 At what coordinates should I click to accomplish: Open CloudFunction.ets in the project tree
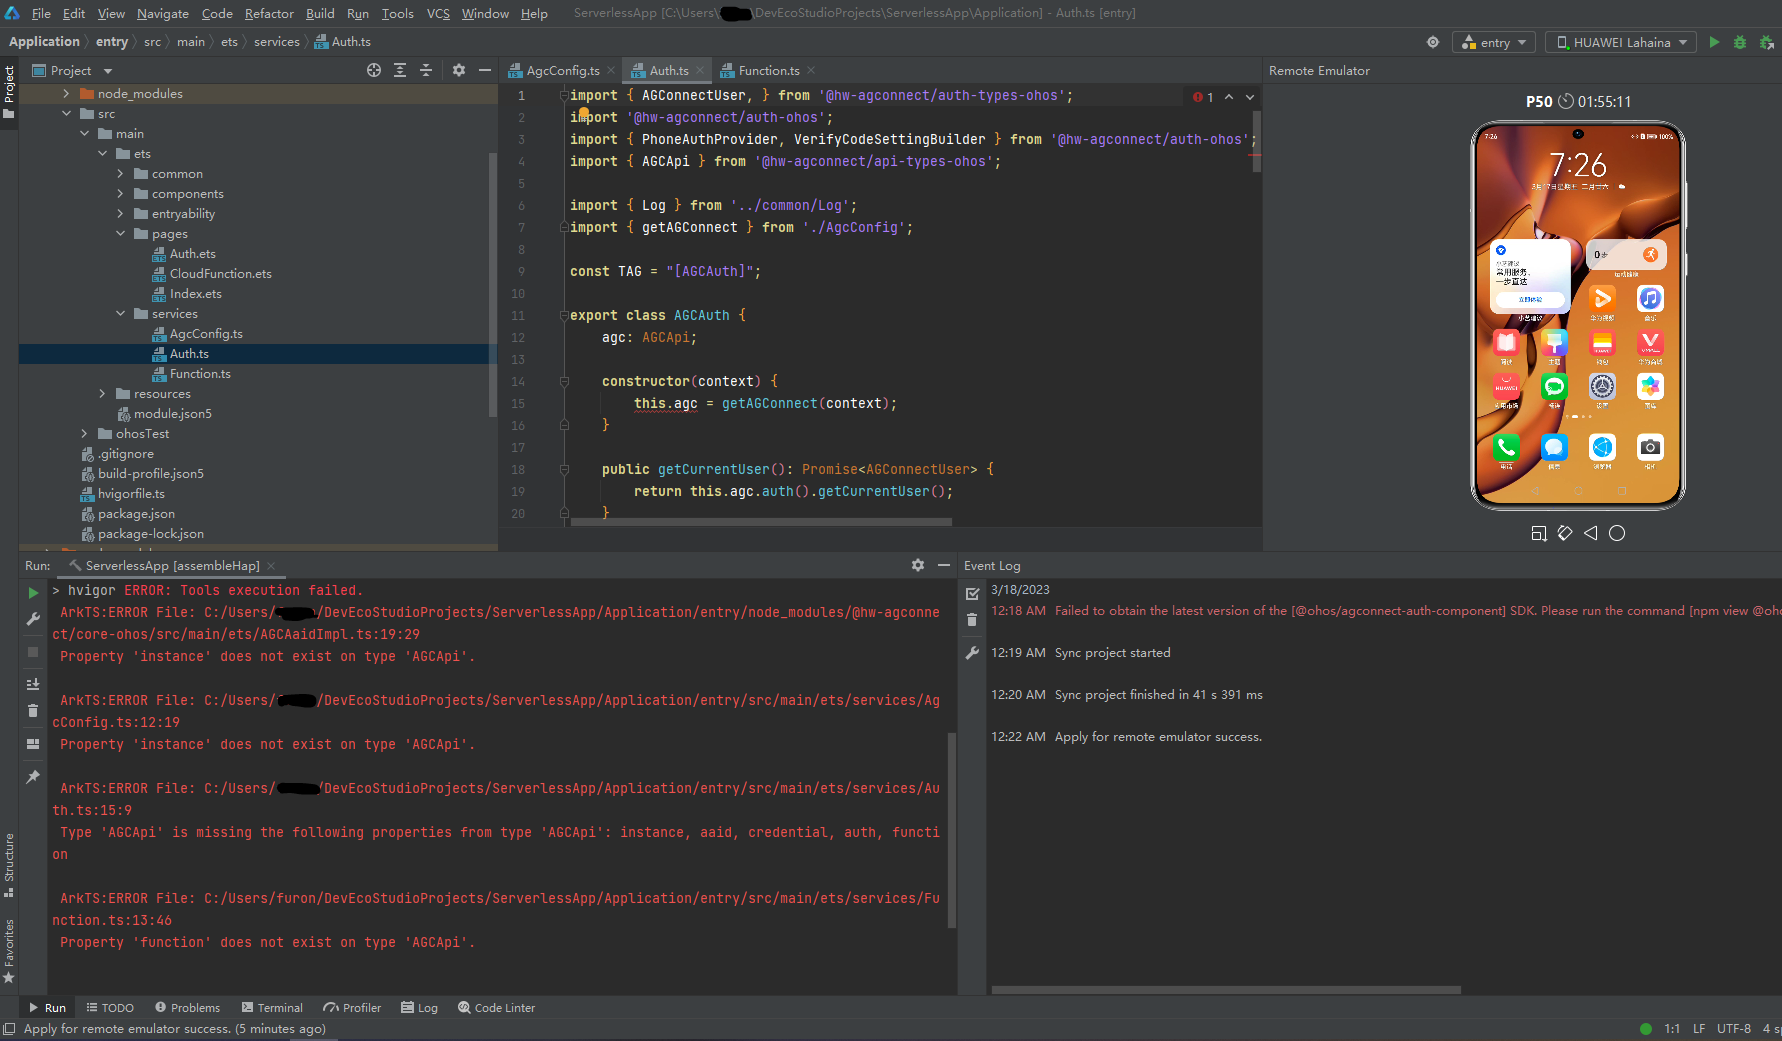tap(220, 273)
